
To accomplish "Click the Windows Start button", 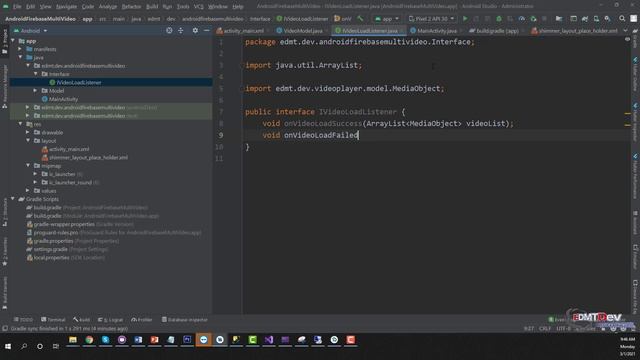I will (x=8, y=346).
